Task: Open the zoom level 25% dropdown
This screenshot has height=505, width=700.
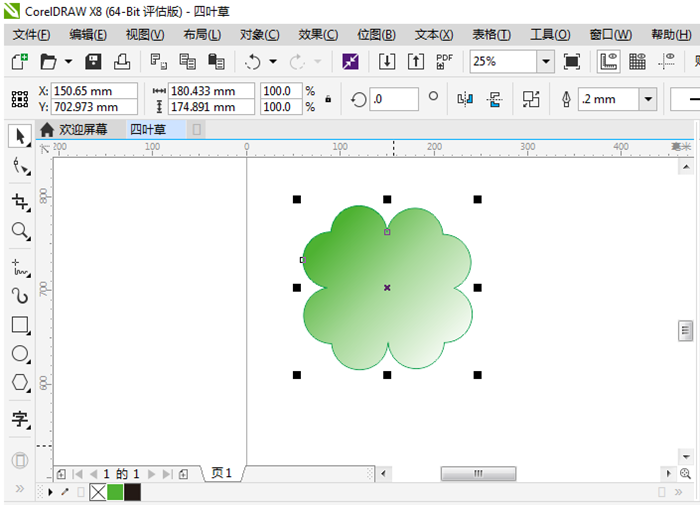Action: click(x=545, y=62)
